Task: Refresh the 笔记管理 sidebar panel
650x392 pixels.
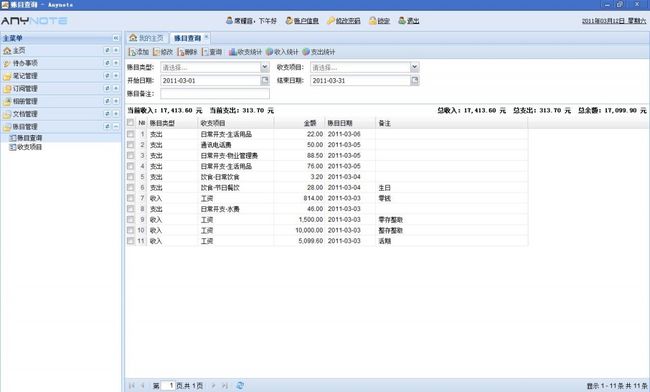Action: point(107,75)
